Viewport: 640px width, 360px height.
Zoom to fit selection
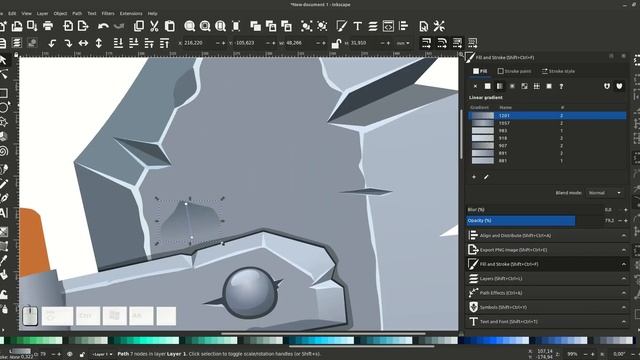189,26
